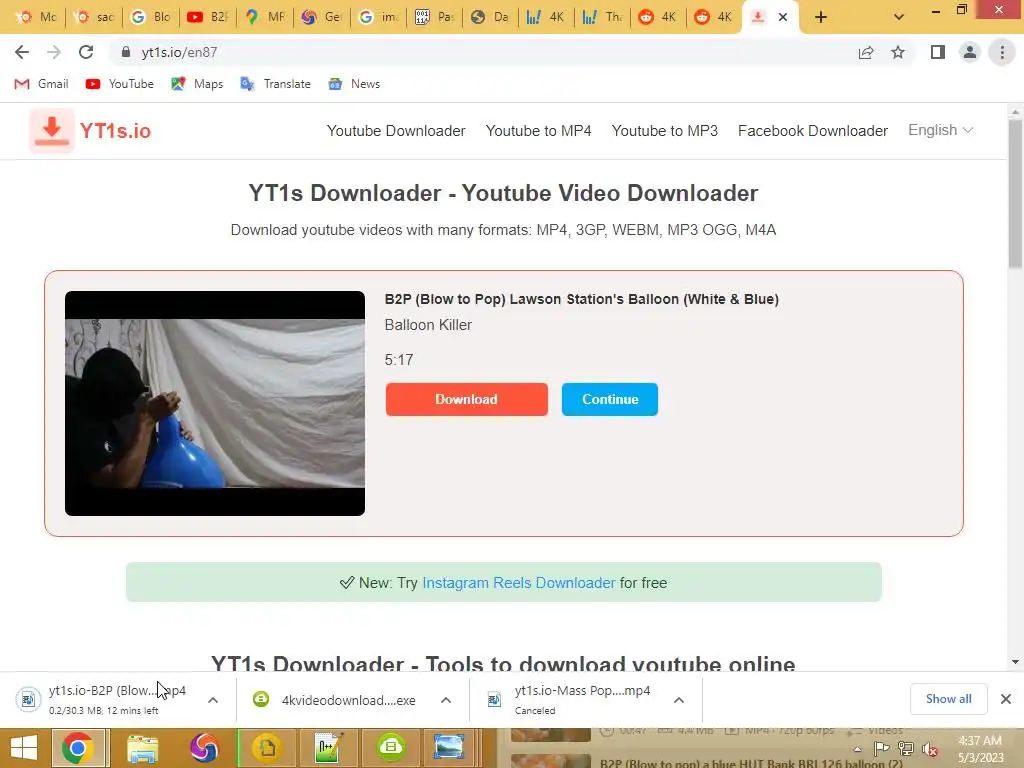1024x768 pixels.
Task: Open the Windows Start button
Action: 24,748
